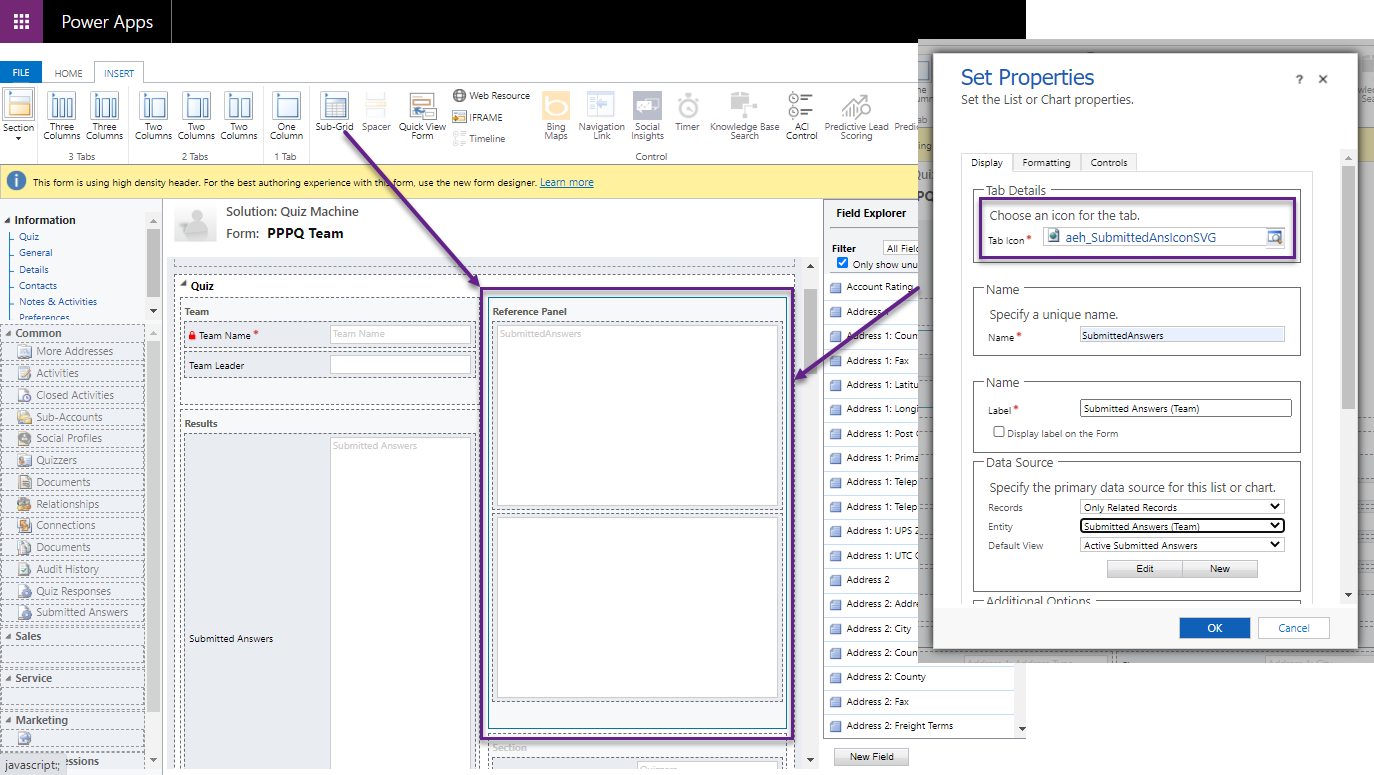Open the Entity dropdown in Data Source
The height and width of the screenshot is (775, 1374).
[x=1181, y=525]
